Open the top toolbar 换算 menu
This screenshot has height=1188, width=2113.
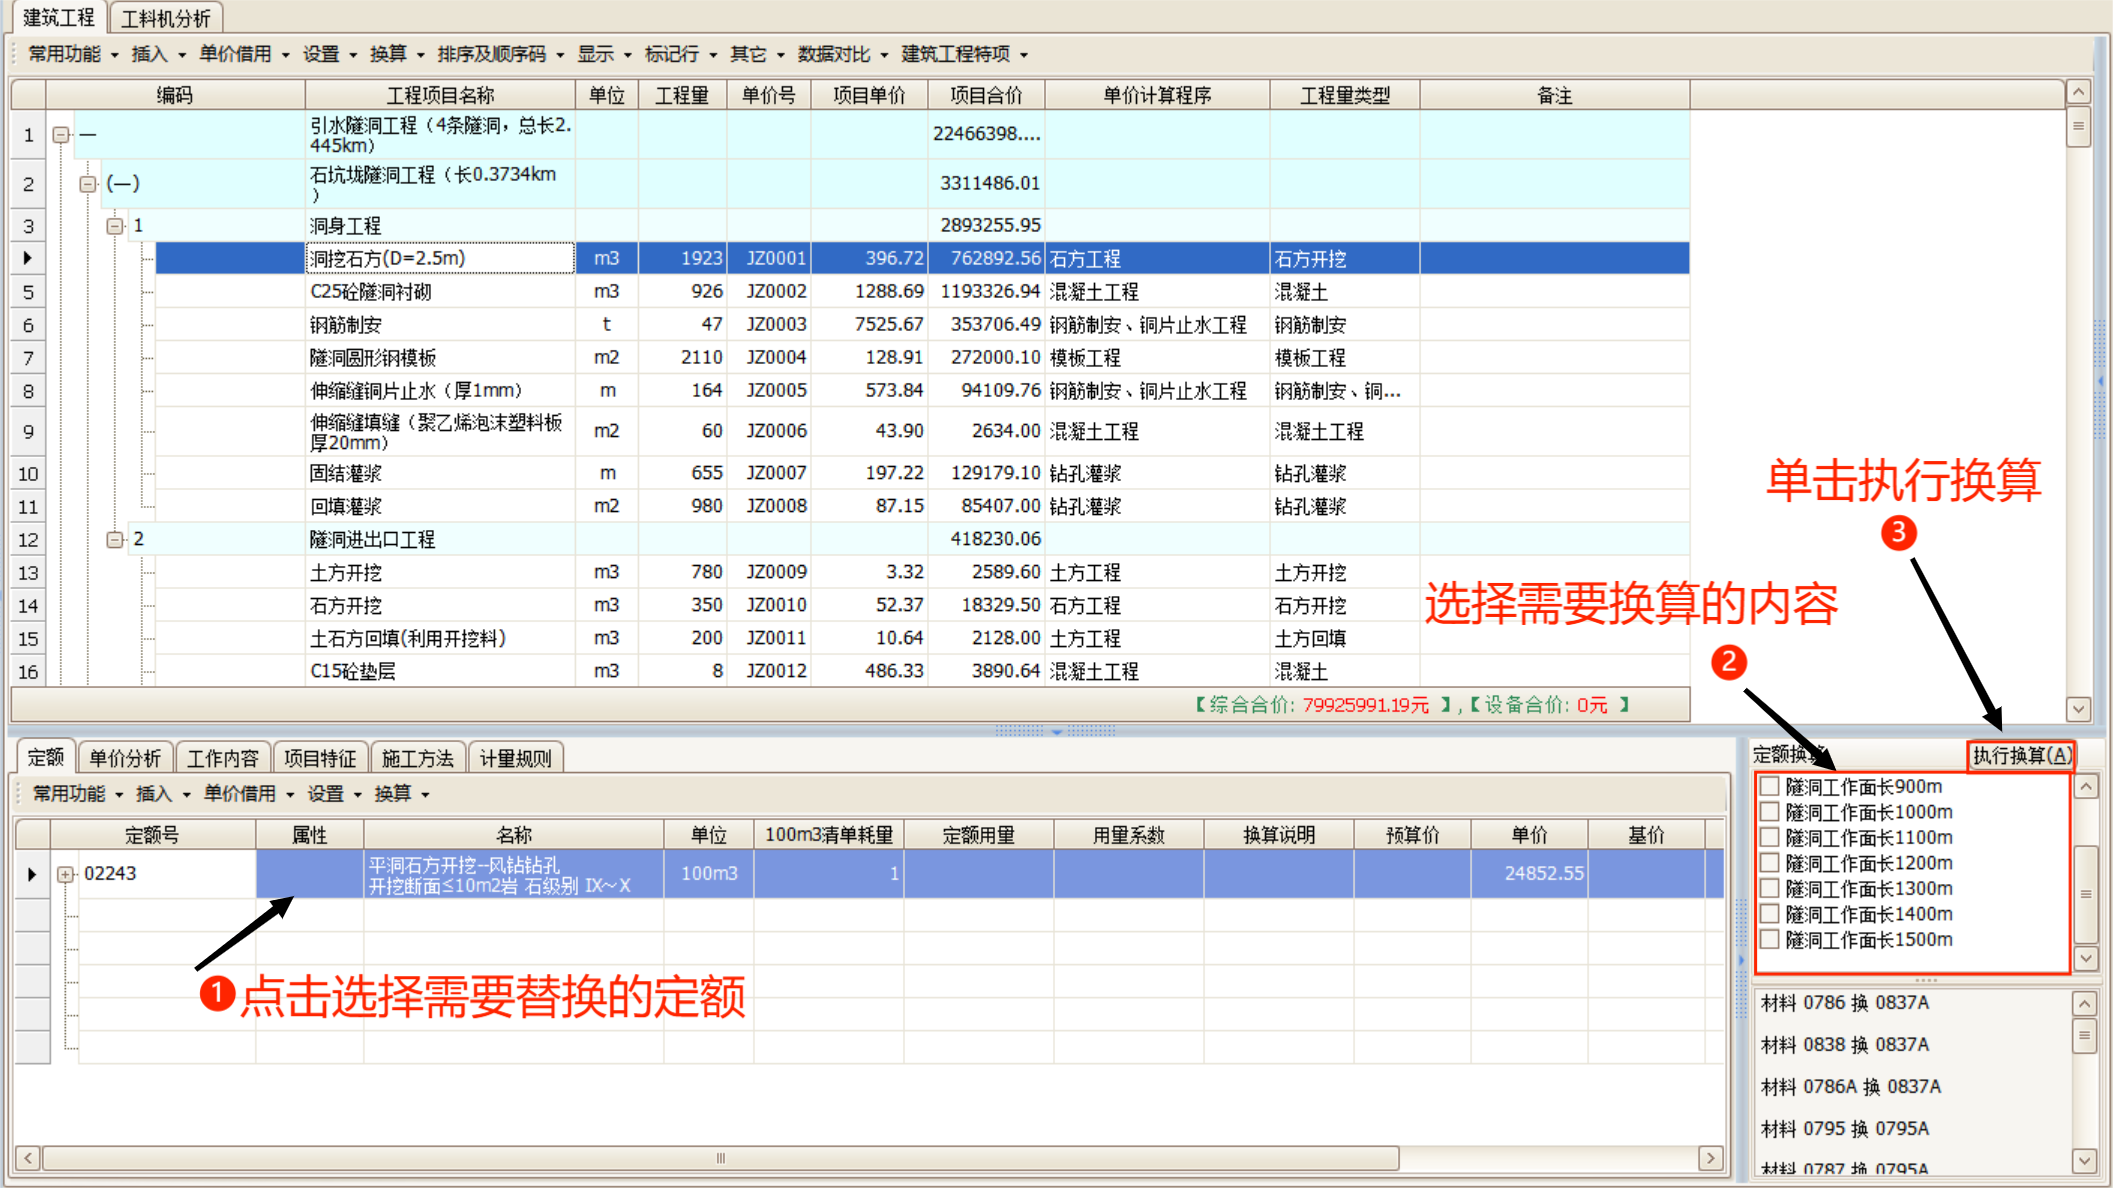[397, 54]
